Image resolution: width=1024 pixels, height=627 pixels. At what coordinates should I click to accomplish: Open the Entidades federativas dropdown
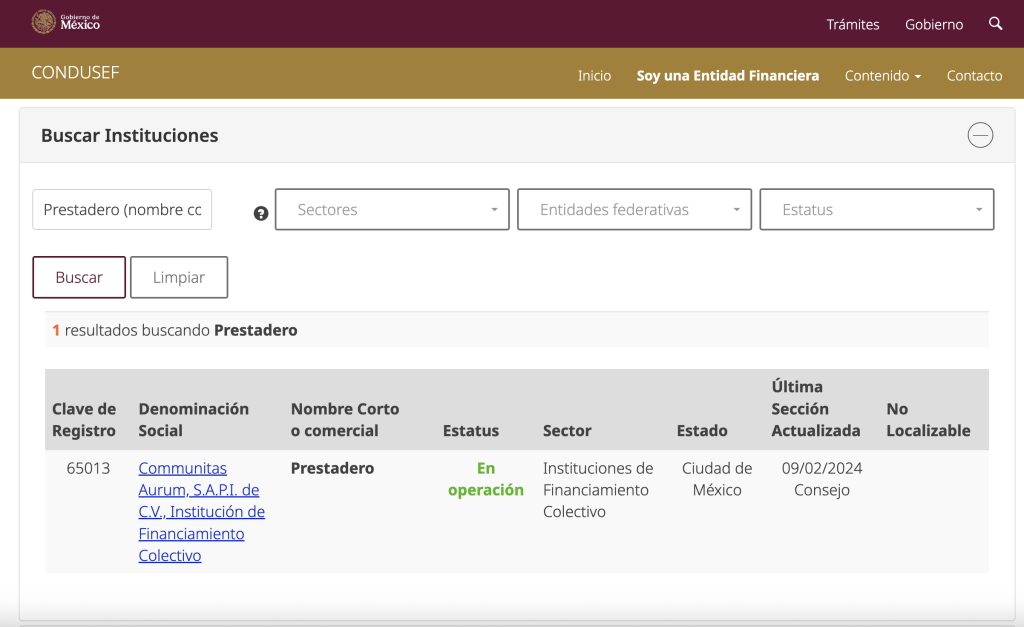coord(634,210)
